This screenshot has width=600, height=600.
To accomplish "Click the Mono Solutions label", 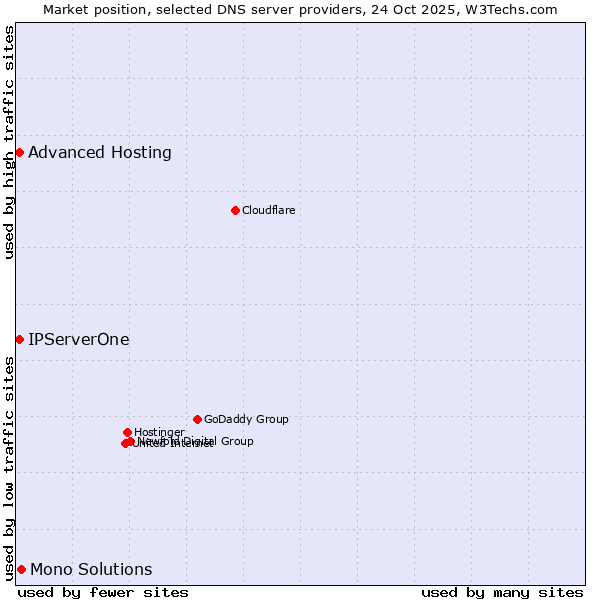I will [x=91, y=569].
